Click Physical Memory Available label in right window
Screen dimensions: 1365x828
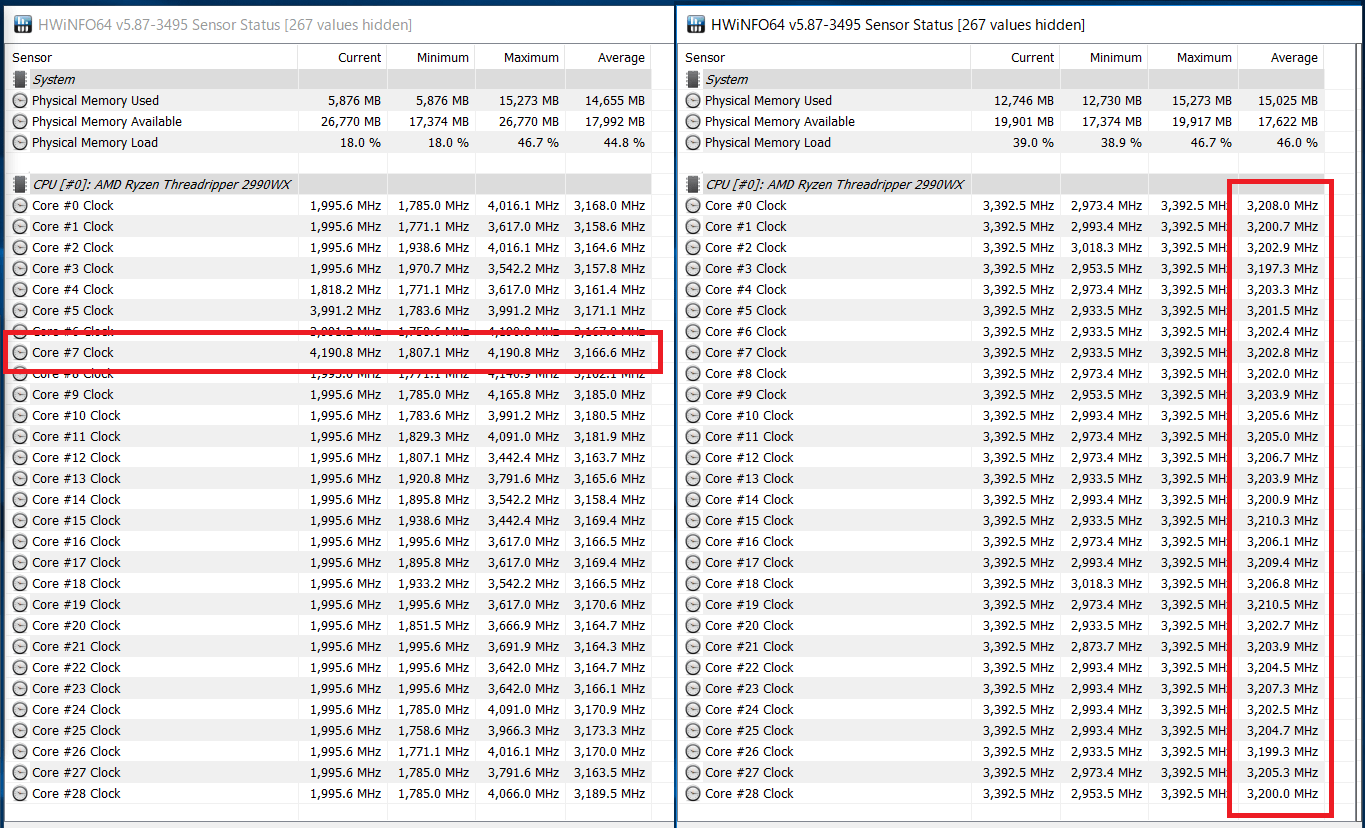pos(780,121)
